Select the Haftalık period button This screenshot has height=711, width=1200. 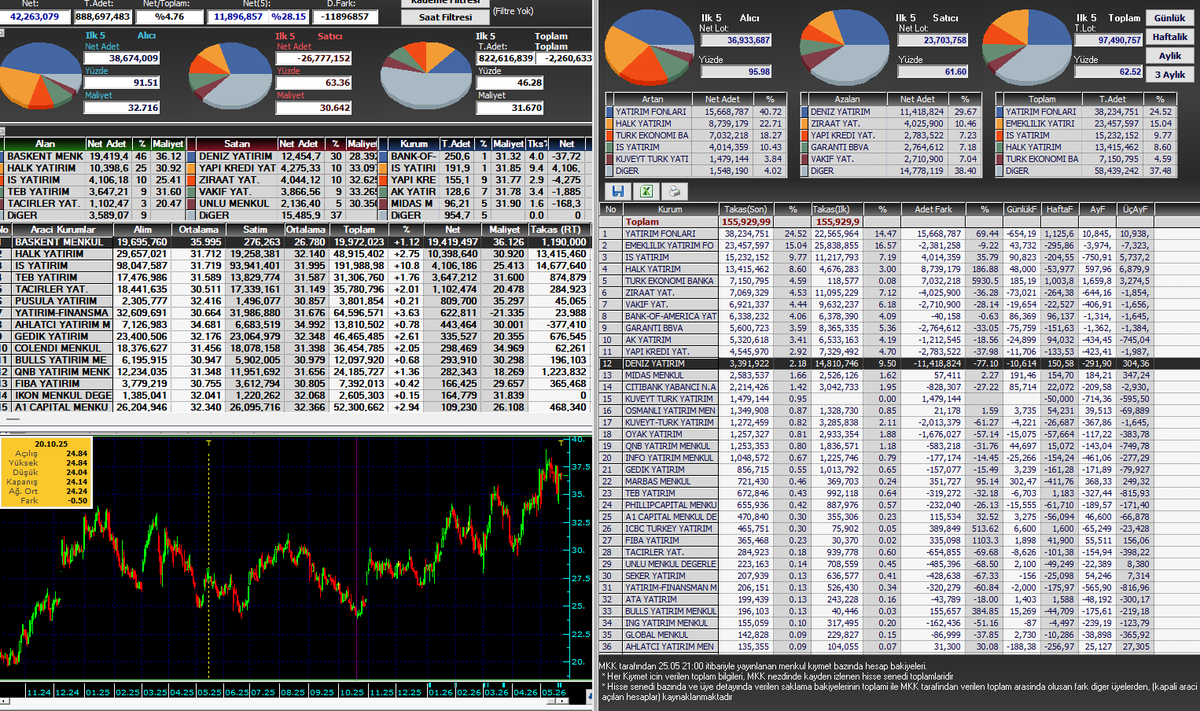[x=1169, y=37]
